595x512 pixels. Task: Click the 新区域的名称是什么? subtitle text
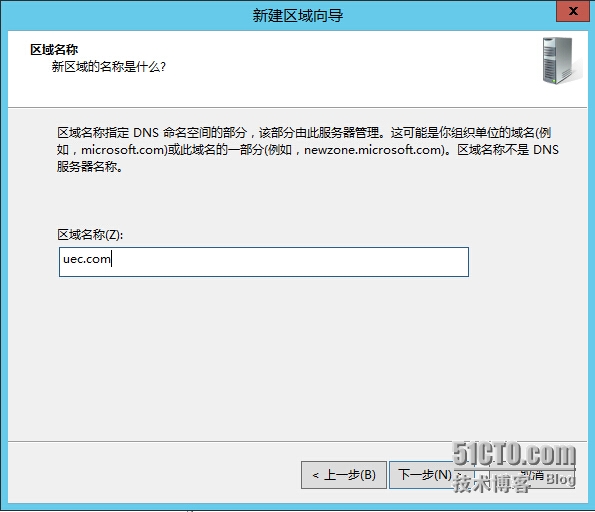pyautogui.click(x=109, y=67)
